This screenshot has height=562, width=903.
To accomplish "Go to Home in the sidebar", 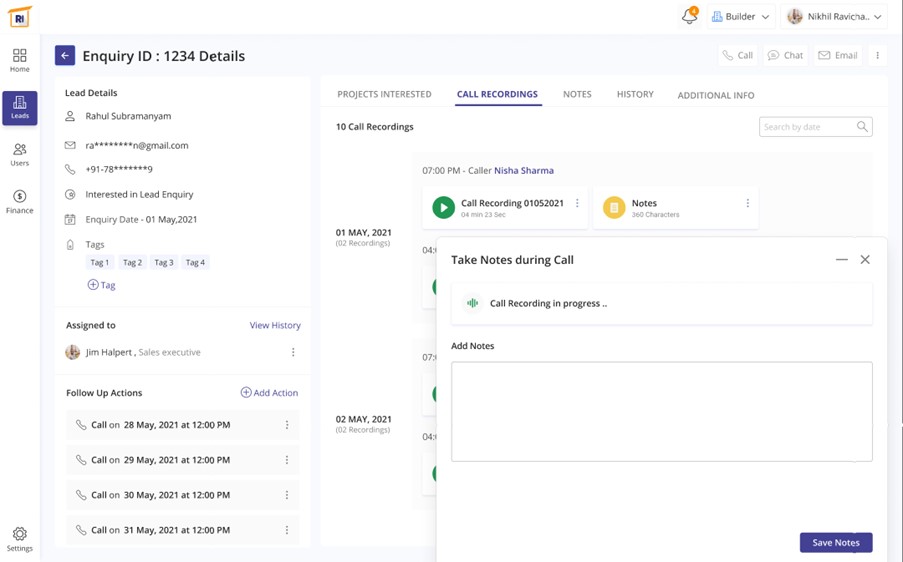I will click(x=20, y=61).
